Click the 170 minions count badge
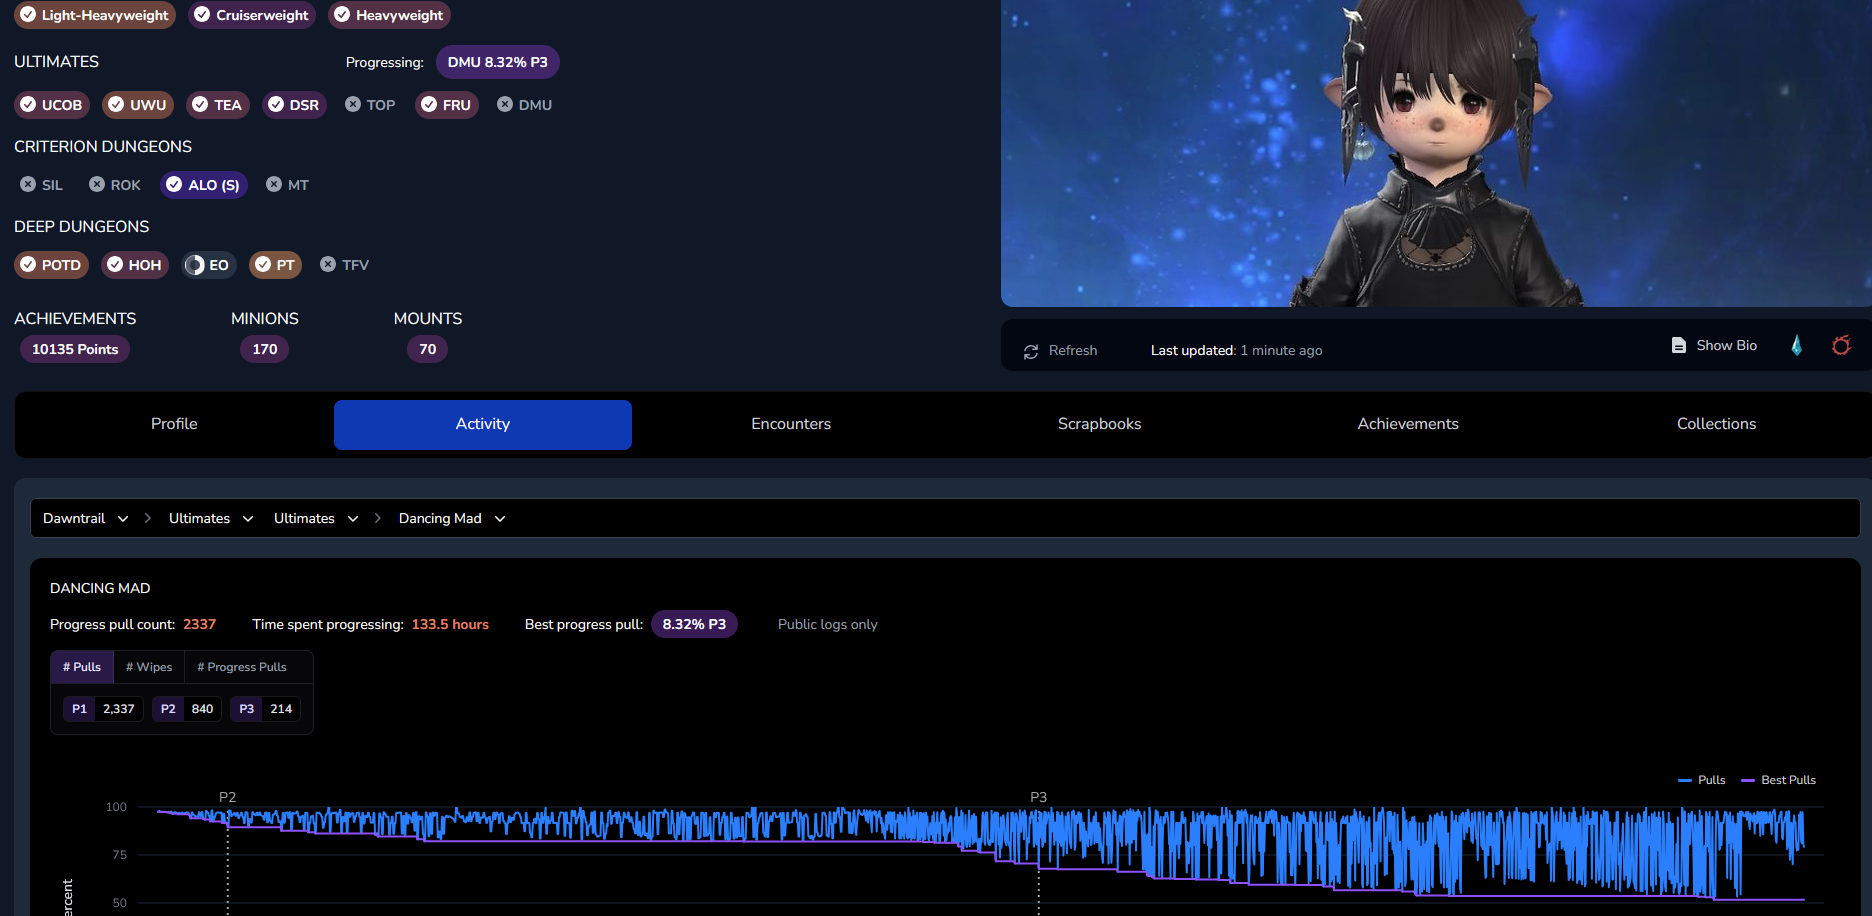1872x916 pixels. [x=265, y=349]
